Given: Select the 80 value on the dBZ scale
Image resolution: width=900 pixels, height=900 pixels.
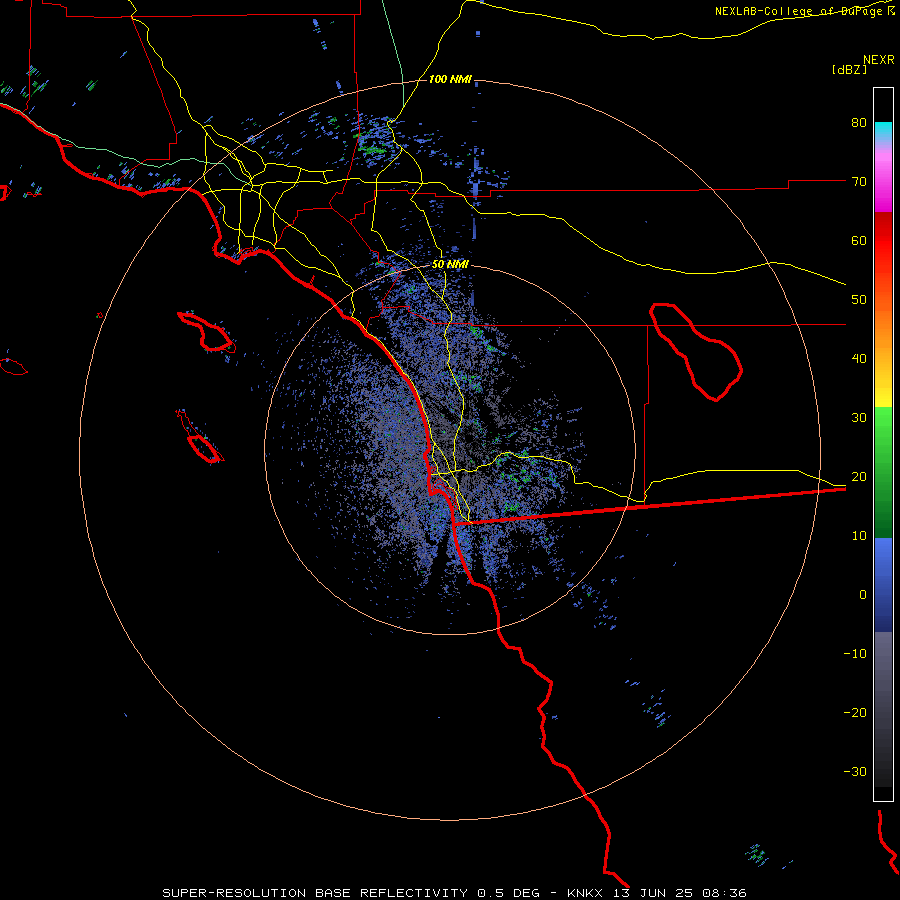Looking at the screenshot, I should [859, 122].
